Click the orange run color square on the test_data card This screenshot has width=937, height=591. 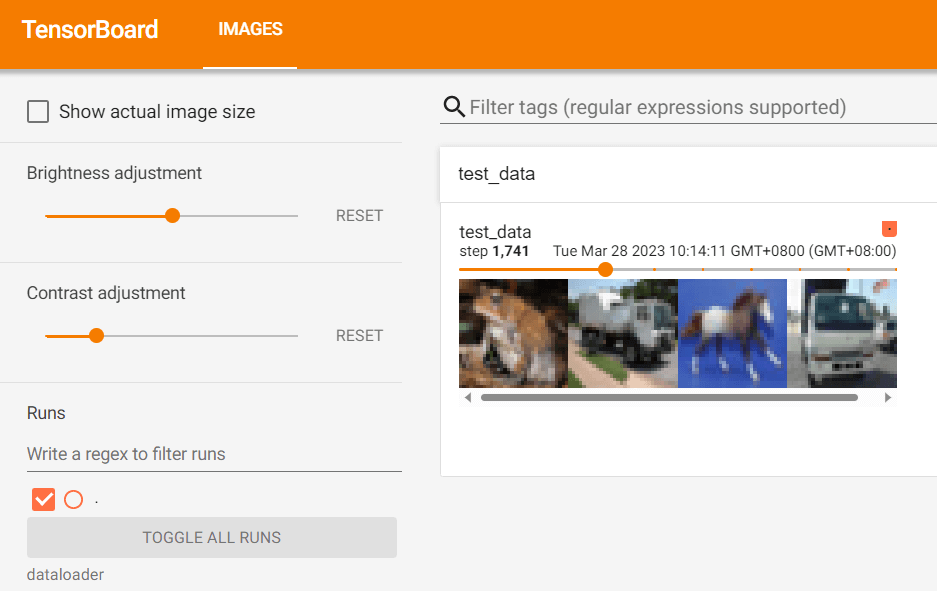889,229
